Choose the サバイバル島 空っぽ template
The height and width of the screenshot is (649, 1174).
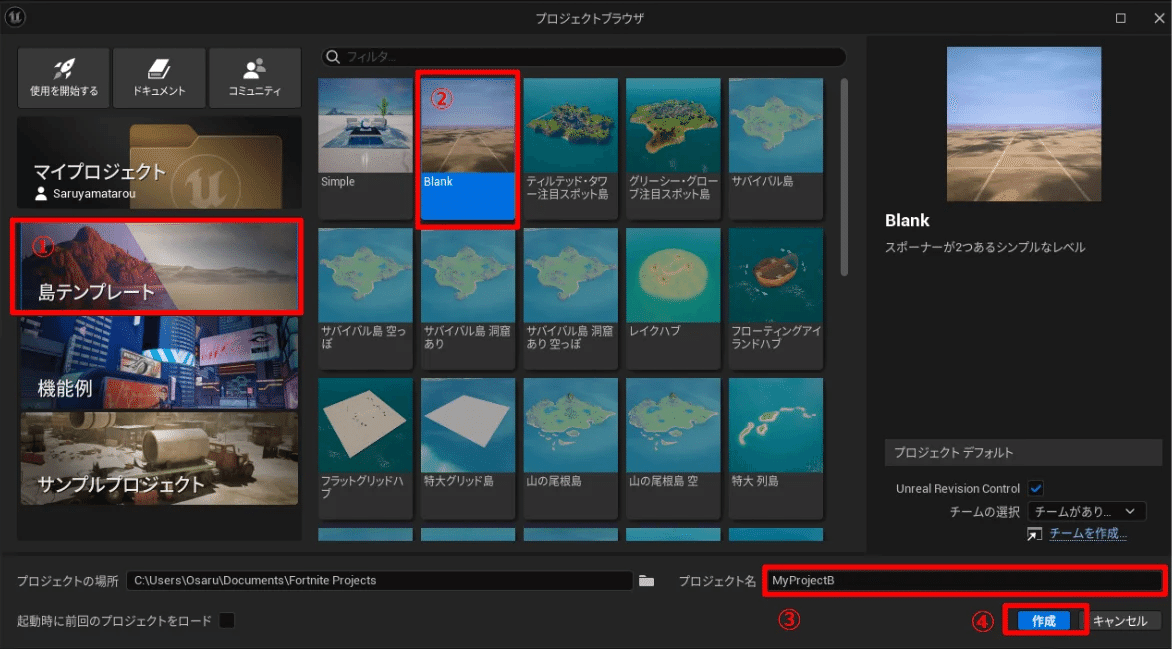365,298
